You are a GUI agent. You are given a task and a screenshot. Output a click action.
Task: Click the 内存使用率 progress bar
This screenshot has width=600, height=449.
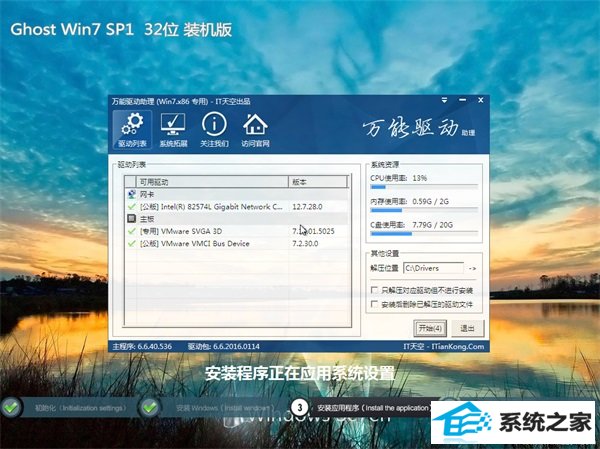tap(424, 210)
